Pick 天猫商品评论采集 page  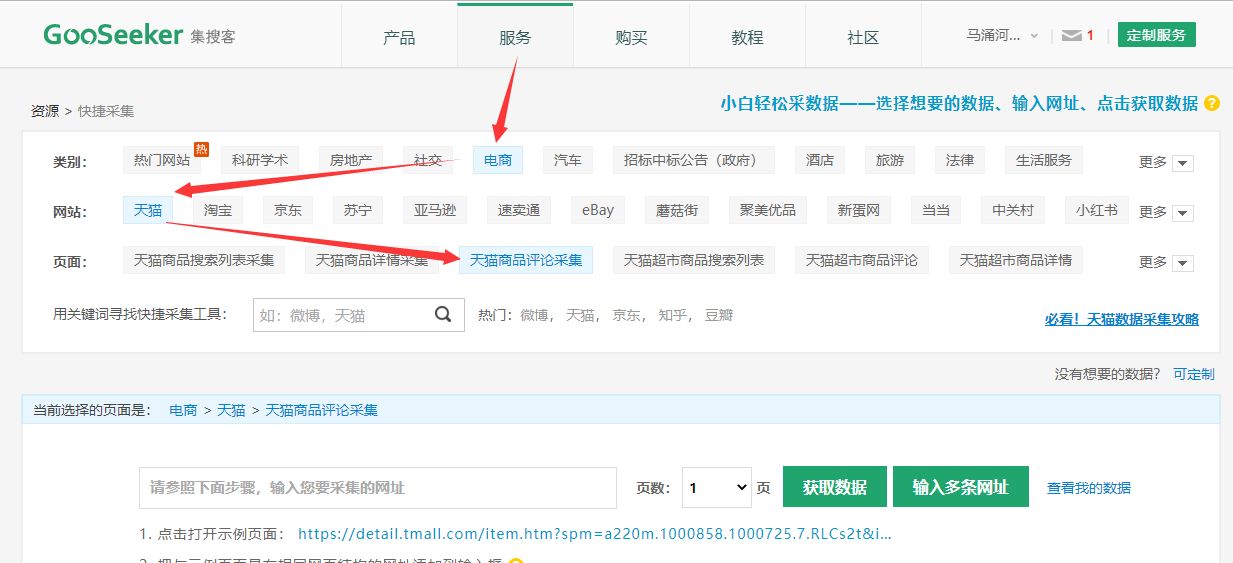point(526,260)
